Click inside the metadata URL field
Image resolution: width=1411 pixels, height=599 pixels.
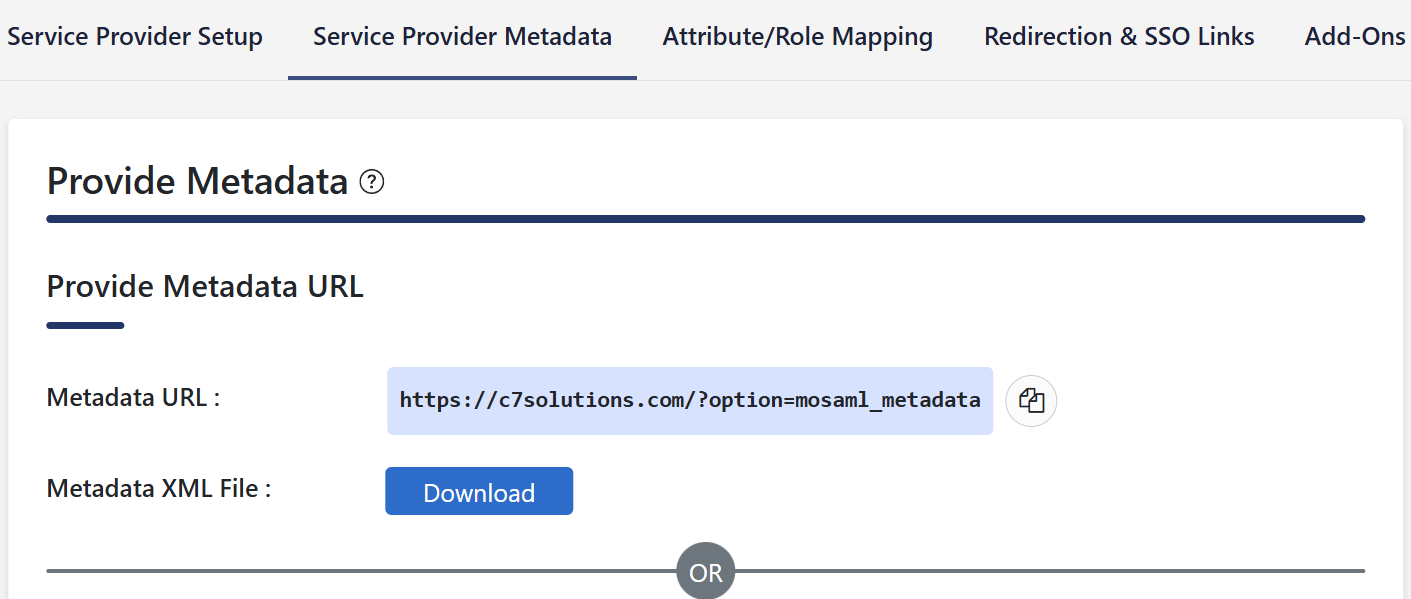(690, 401)
